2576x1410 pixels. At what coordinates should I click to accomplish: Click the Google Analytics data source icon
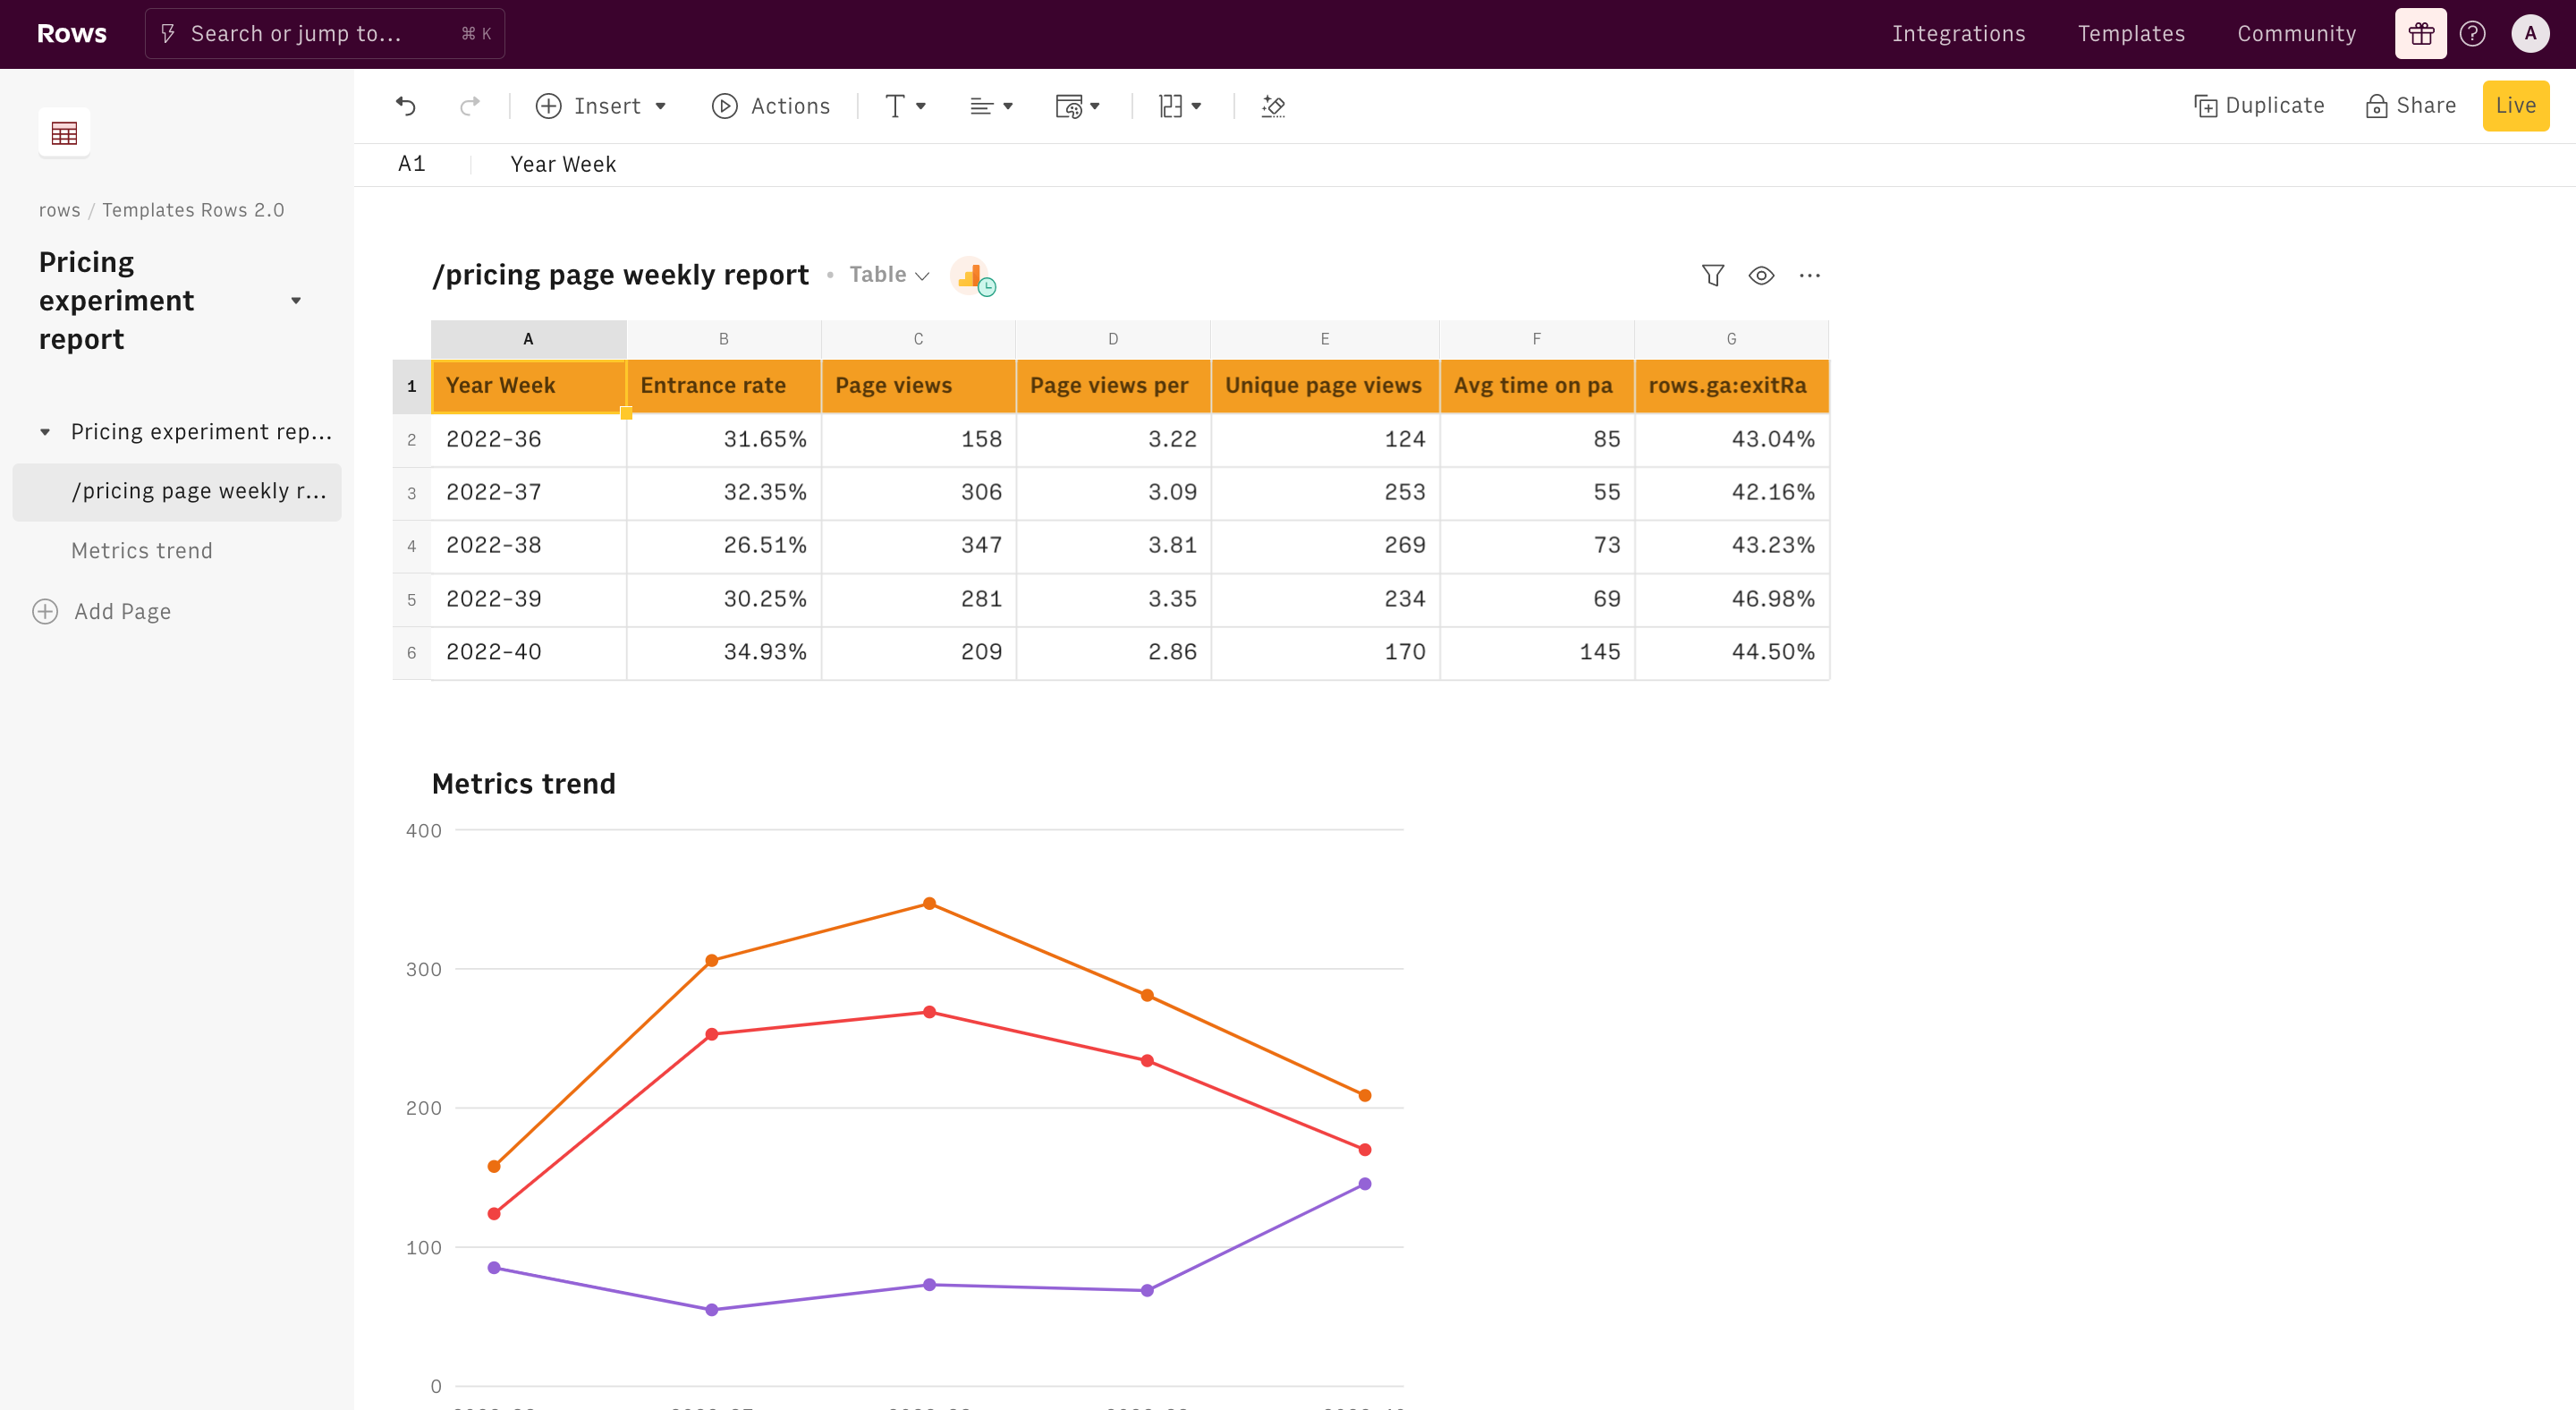tap(971, 276)
